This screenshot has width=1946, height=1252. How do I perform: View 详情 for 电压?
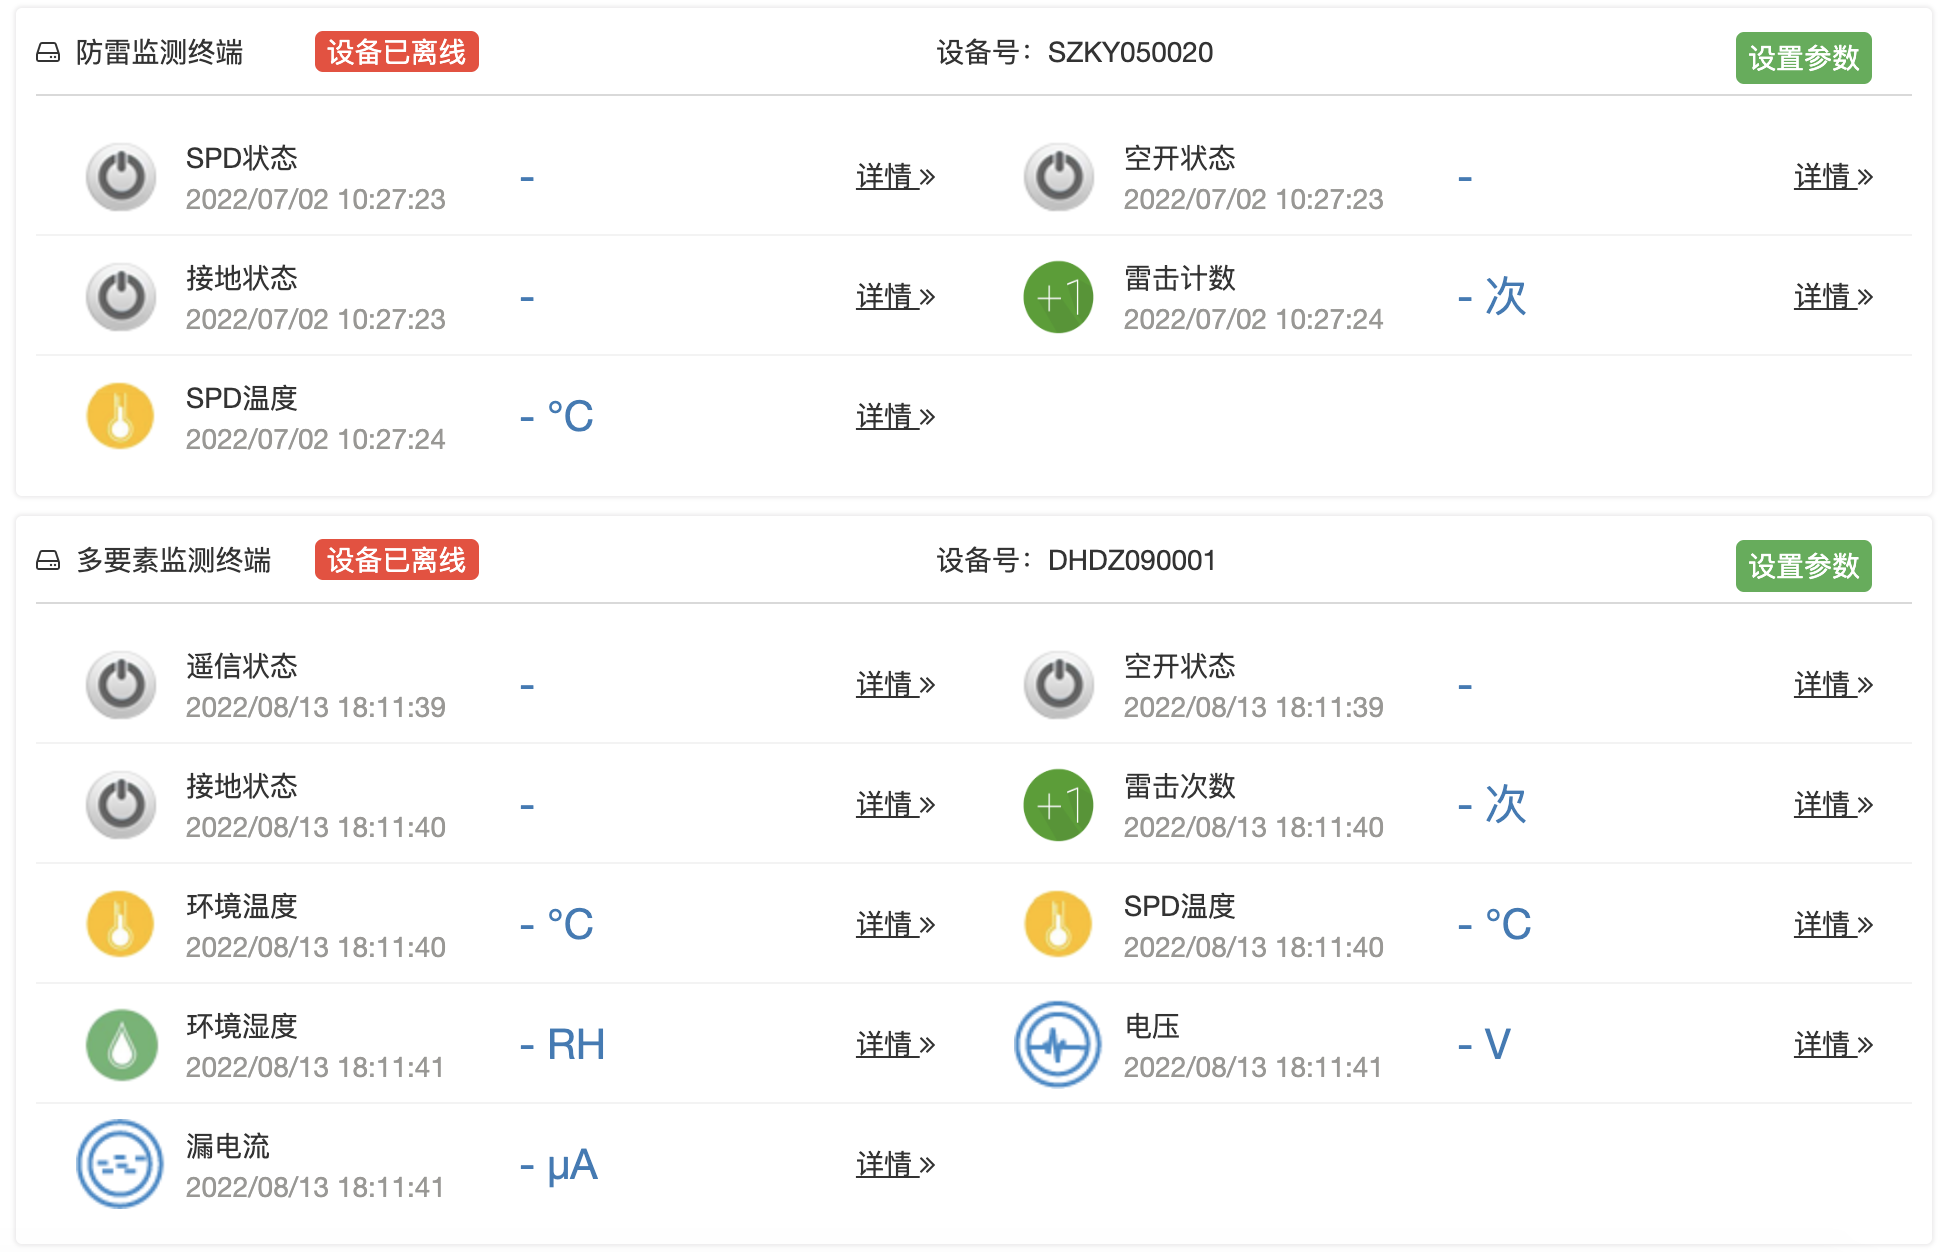click(x=1833, y=1045)
